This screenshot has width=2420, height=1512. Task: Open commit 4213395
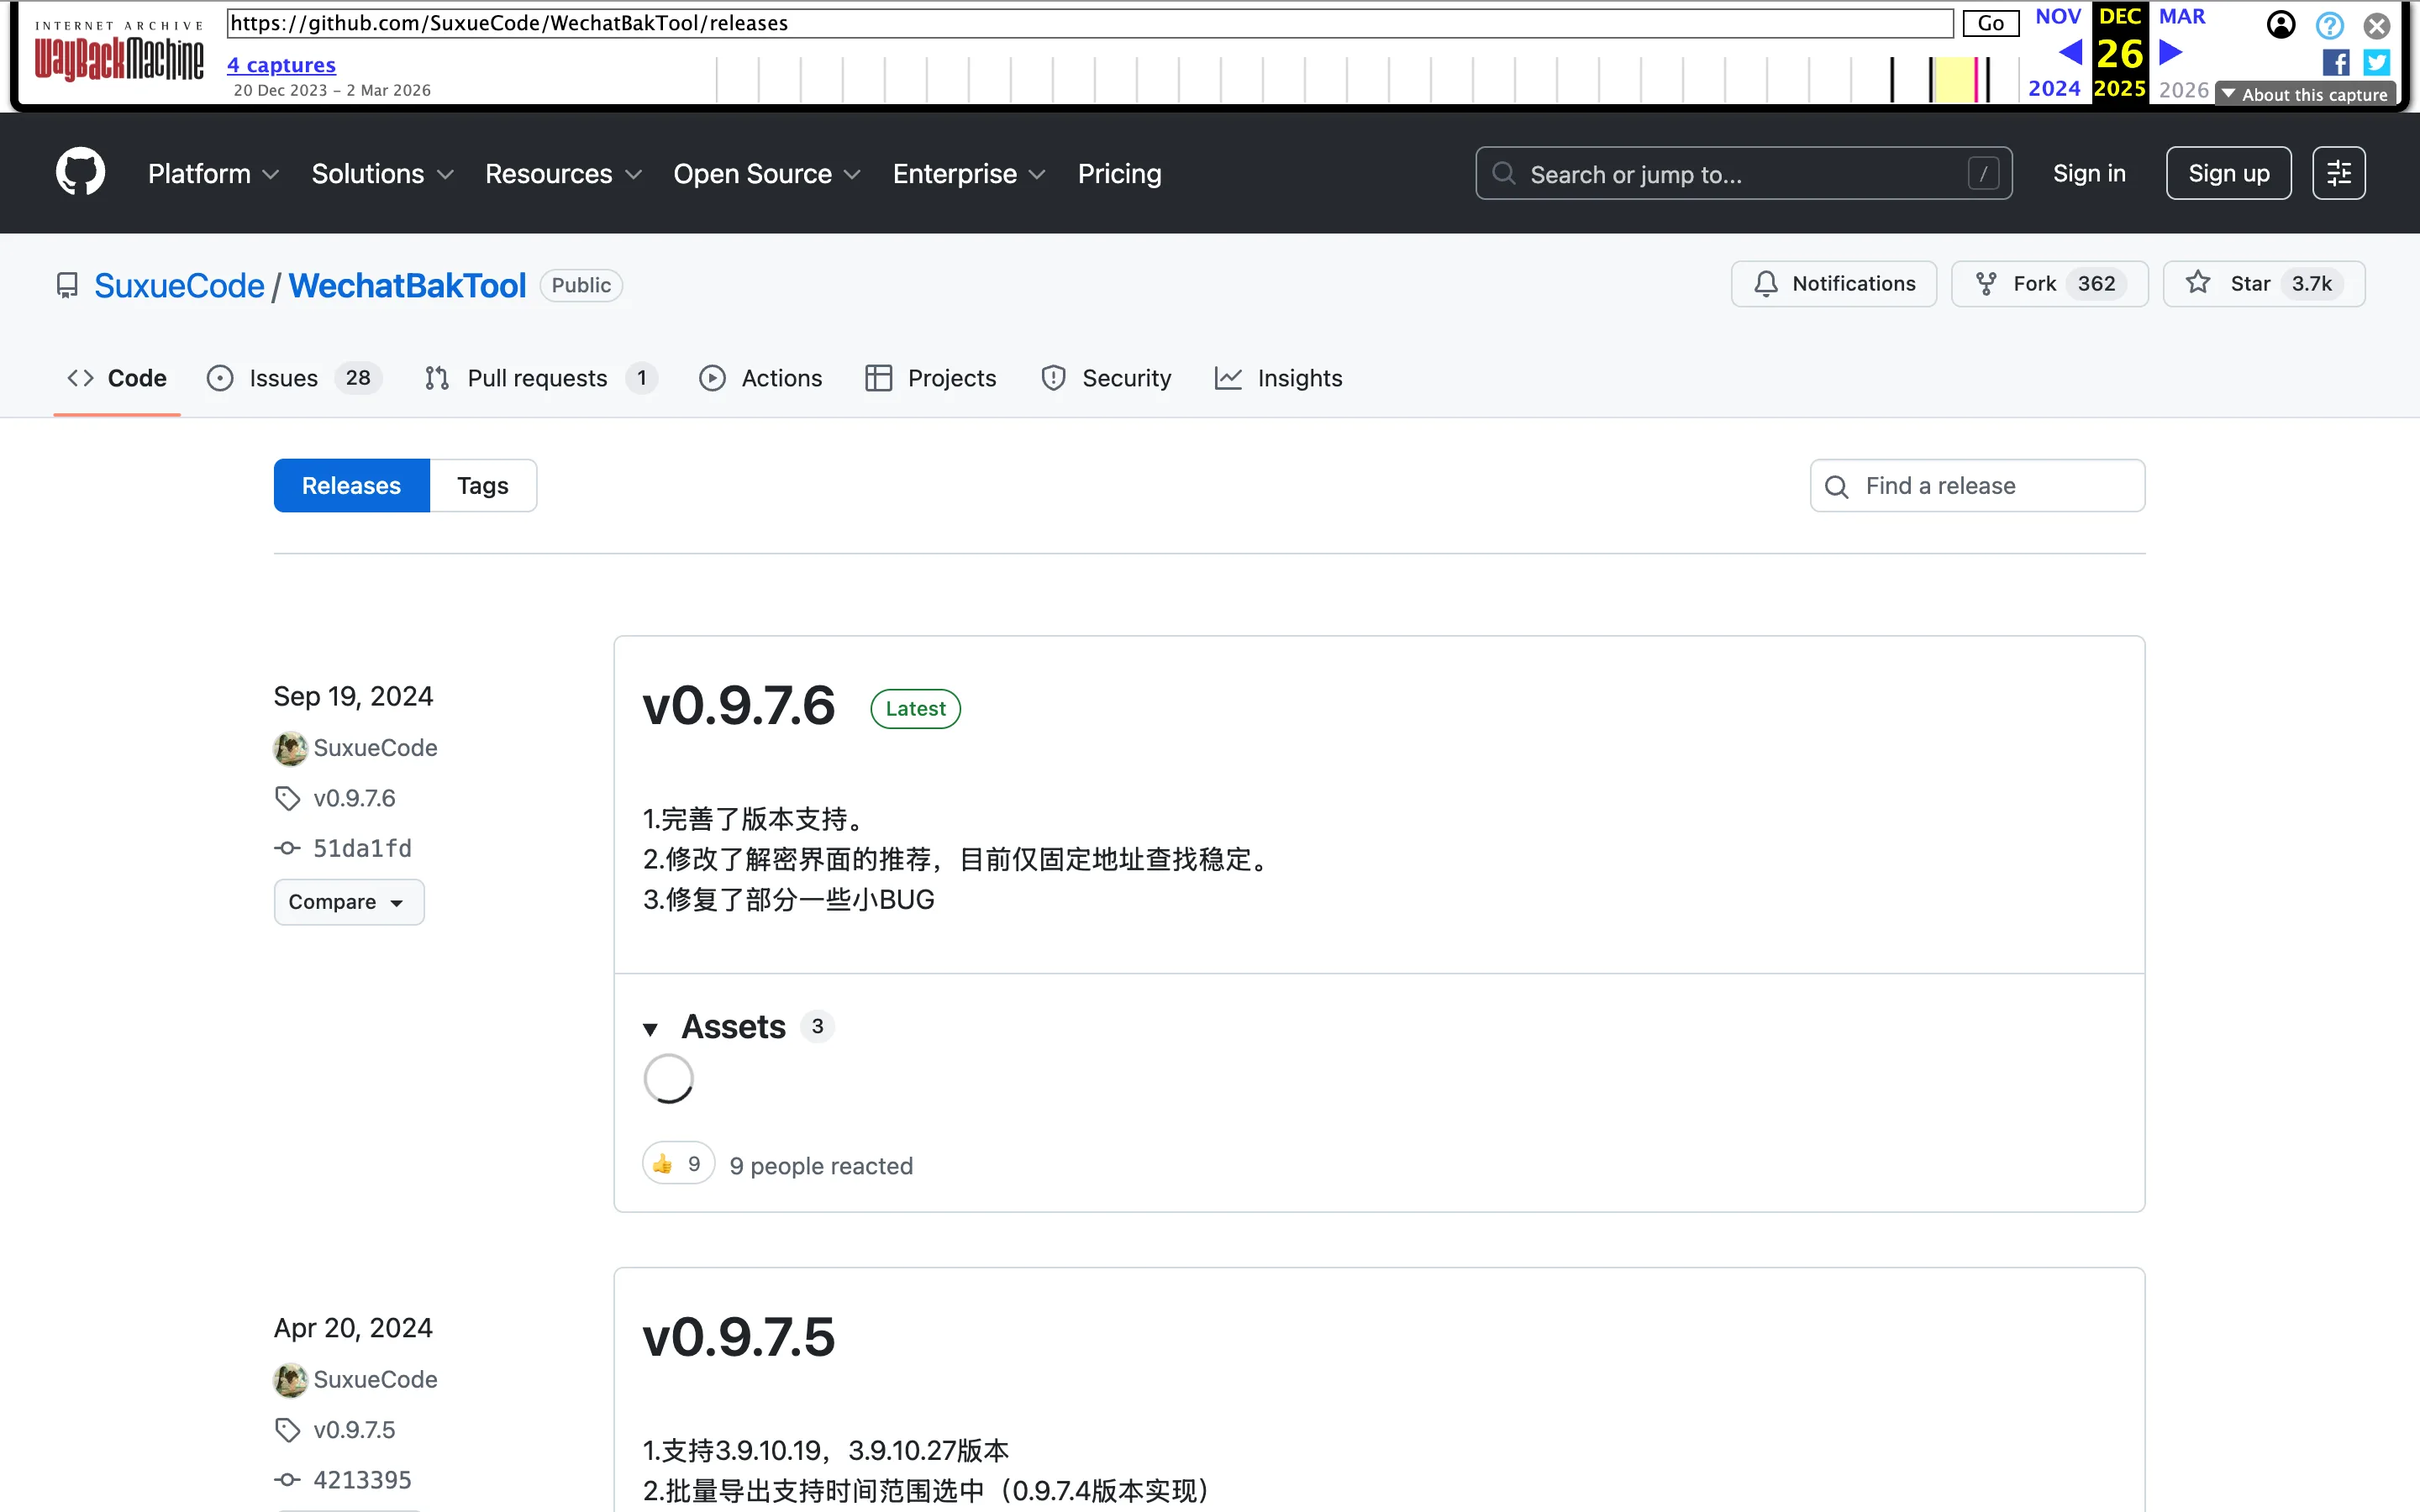(362, 1480)
